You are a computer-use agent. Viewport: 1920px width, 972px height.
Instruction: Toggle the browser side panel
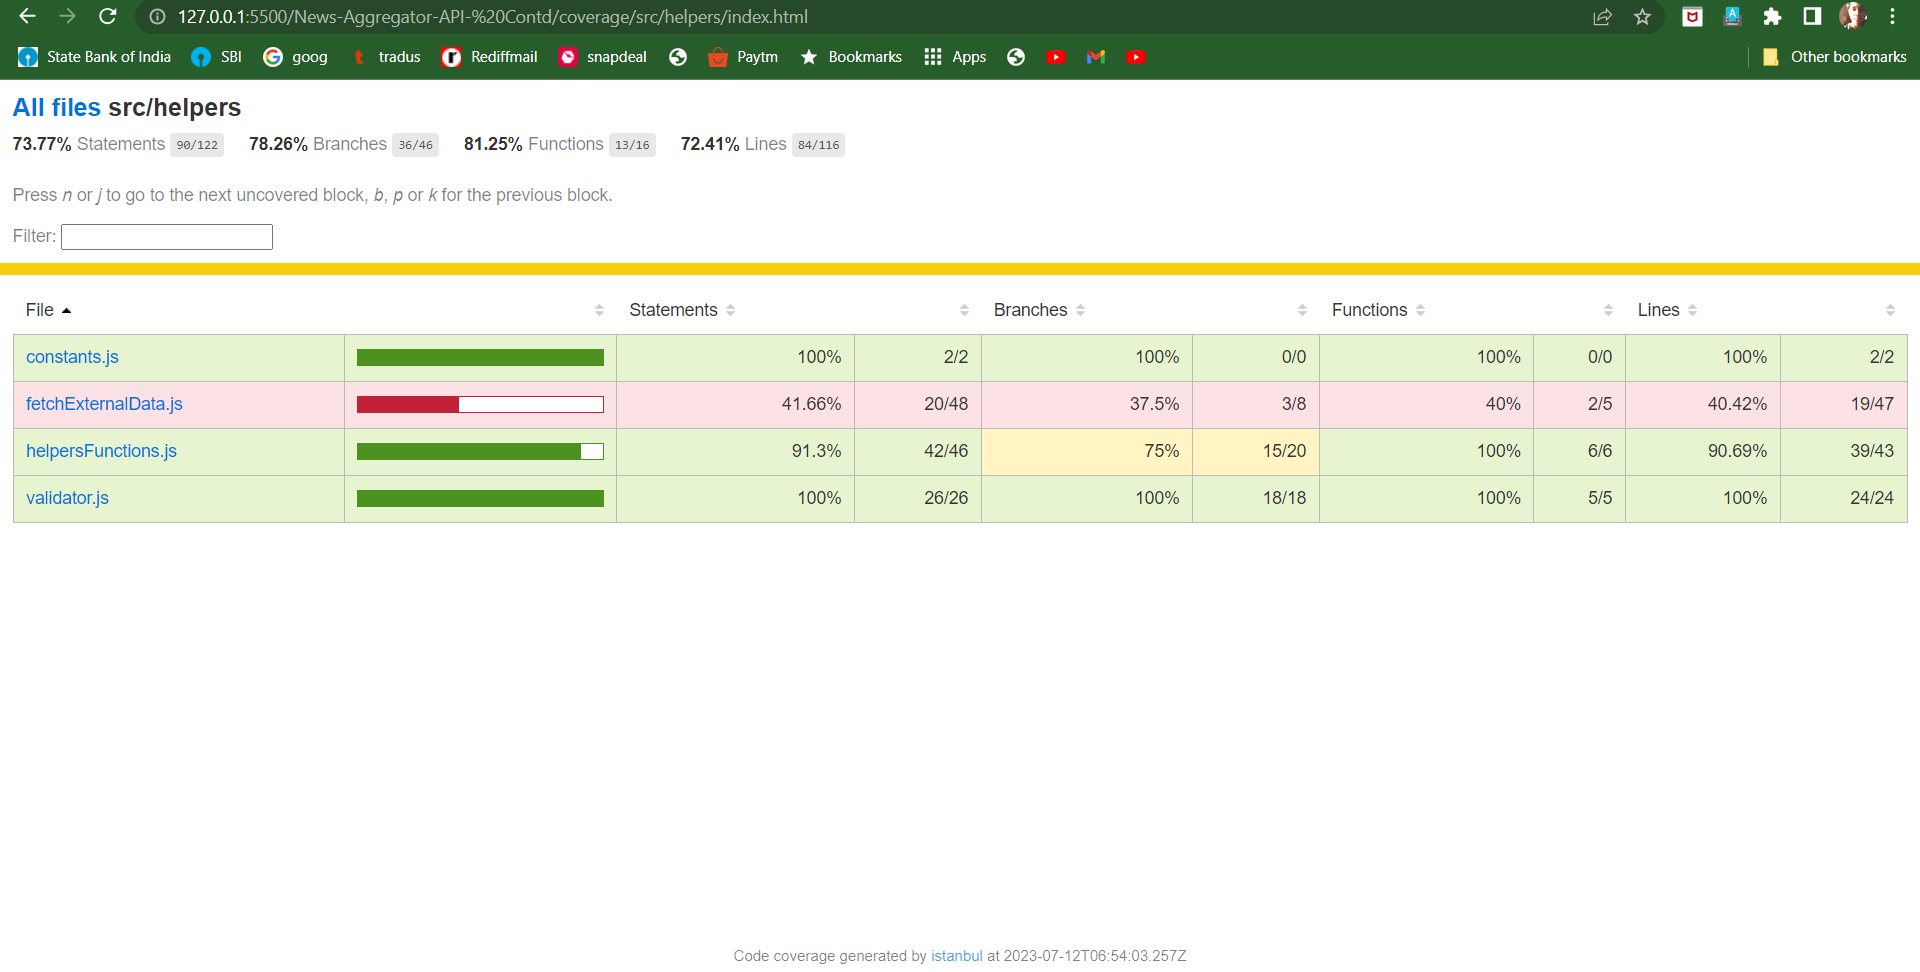point(1812,16)
